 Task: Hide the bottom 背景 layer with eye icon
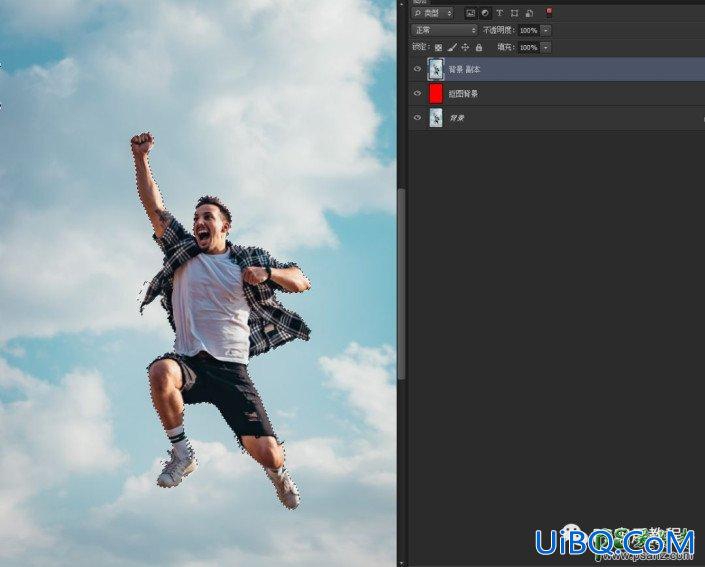(417, 118)
